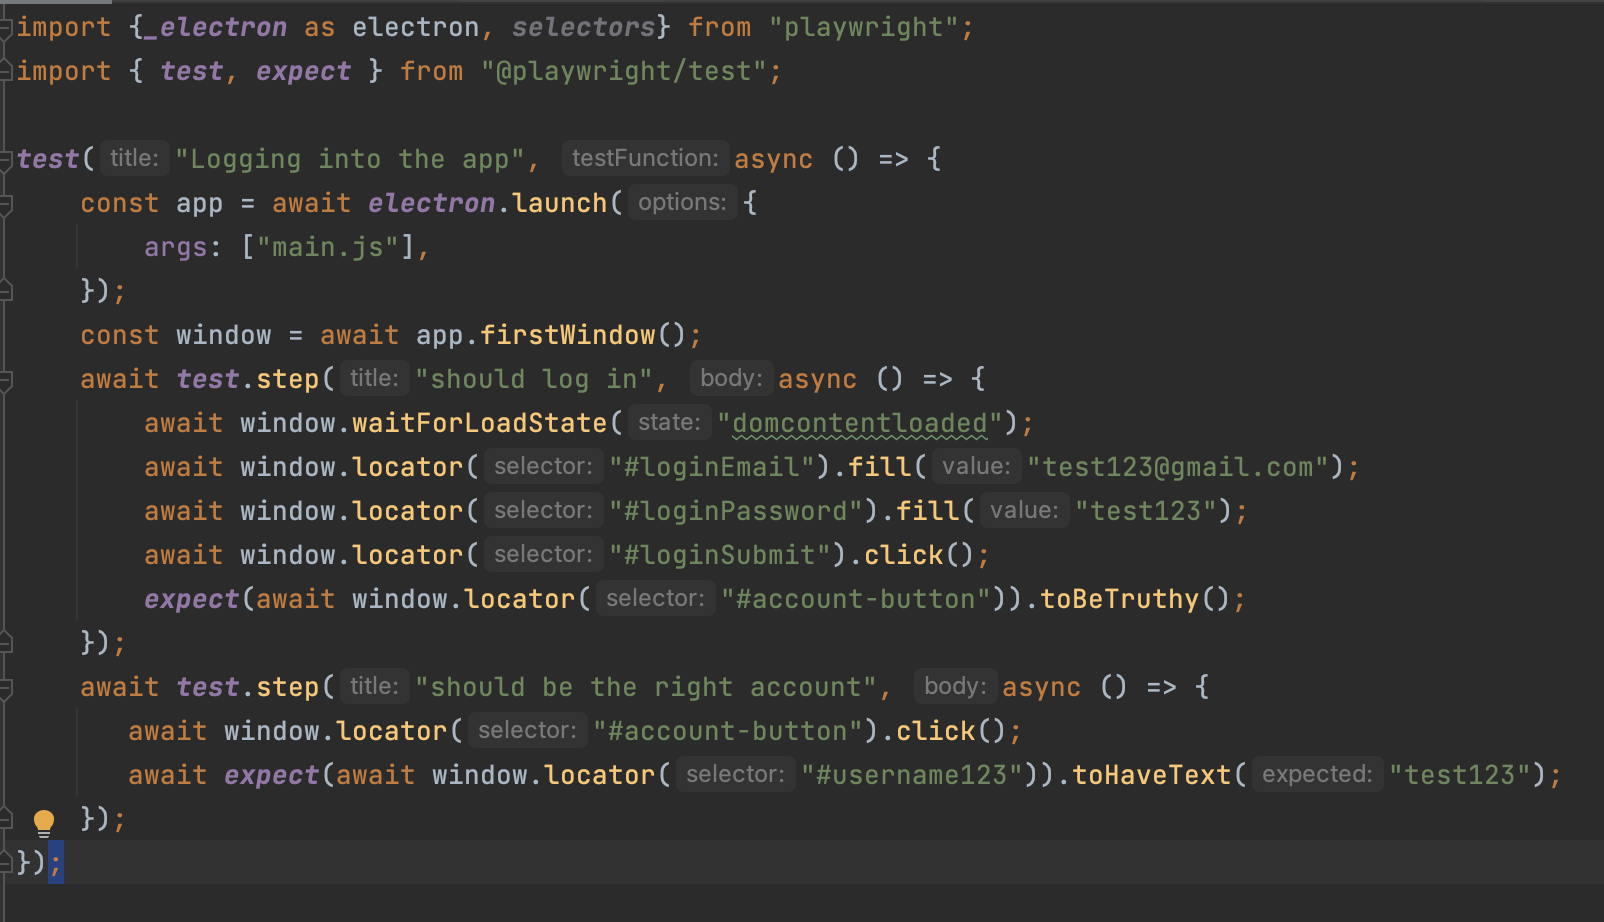The image size is (1604, 922).
Task: Click the underlined "domcontentloaded" string
Action: 860,423
